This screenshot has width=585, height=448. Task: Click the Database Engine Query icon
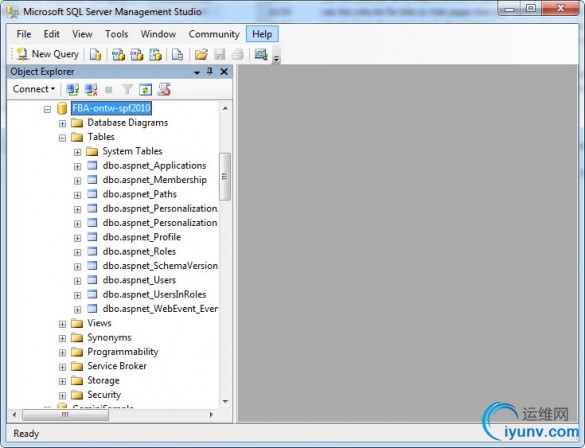[95, 55]
